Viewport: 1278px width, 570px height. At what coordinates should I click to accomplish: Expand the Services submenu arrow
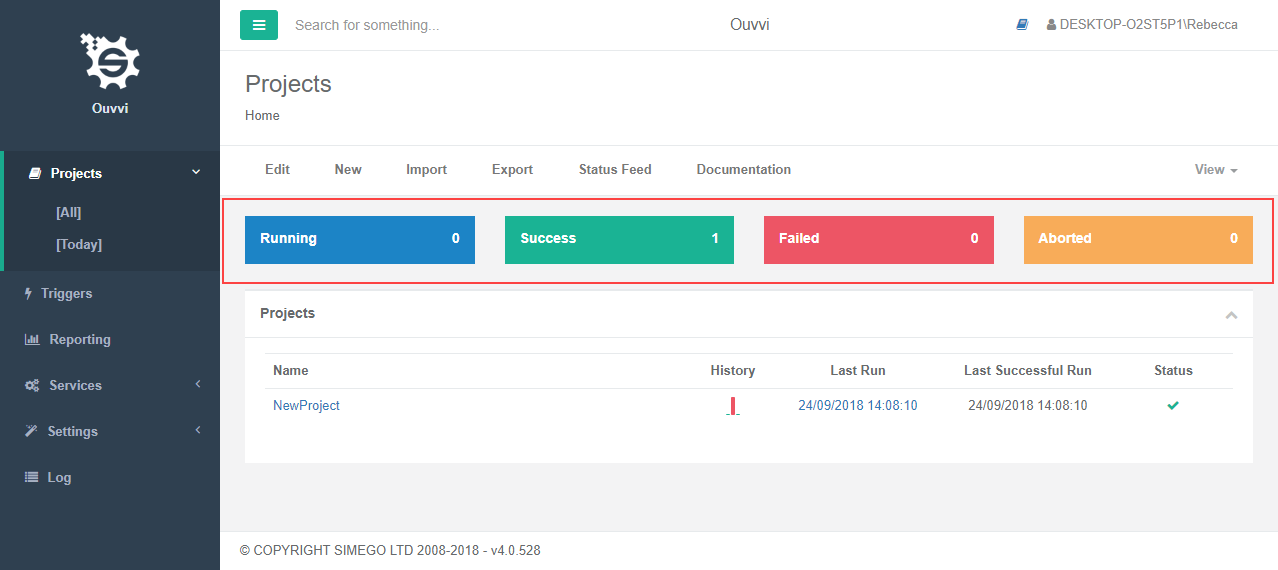[198, 384]
